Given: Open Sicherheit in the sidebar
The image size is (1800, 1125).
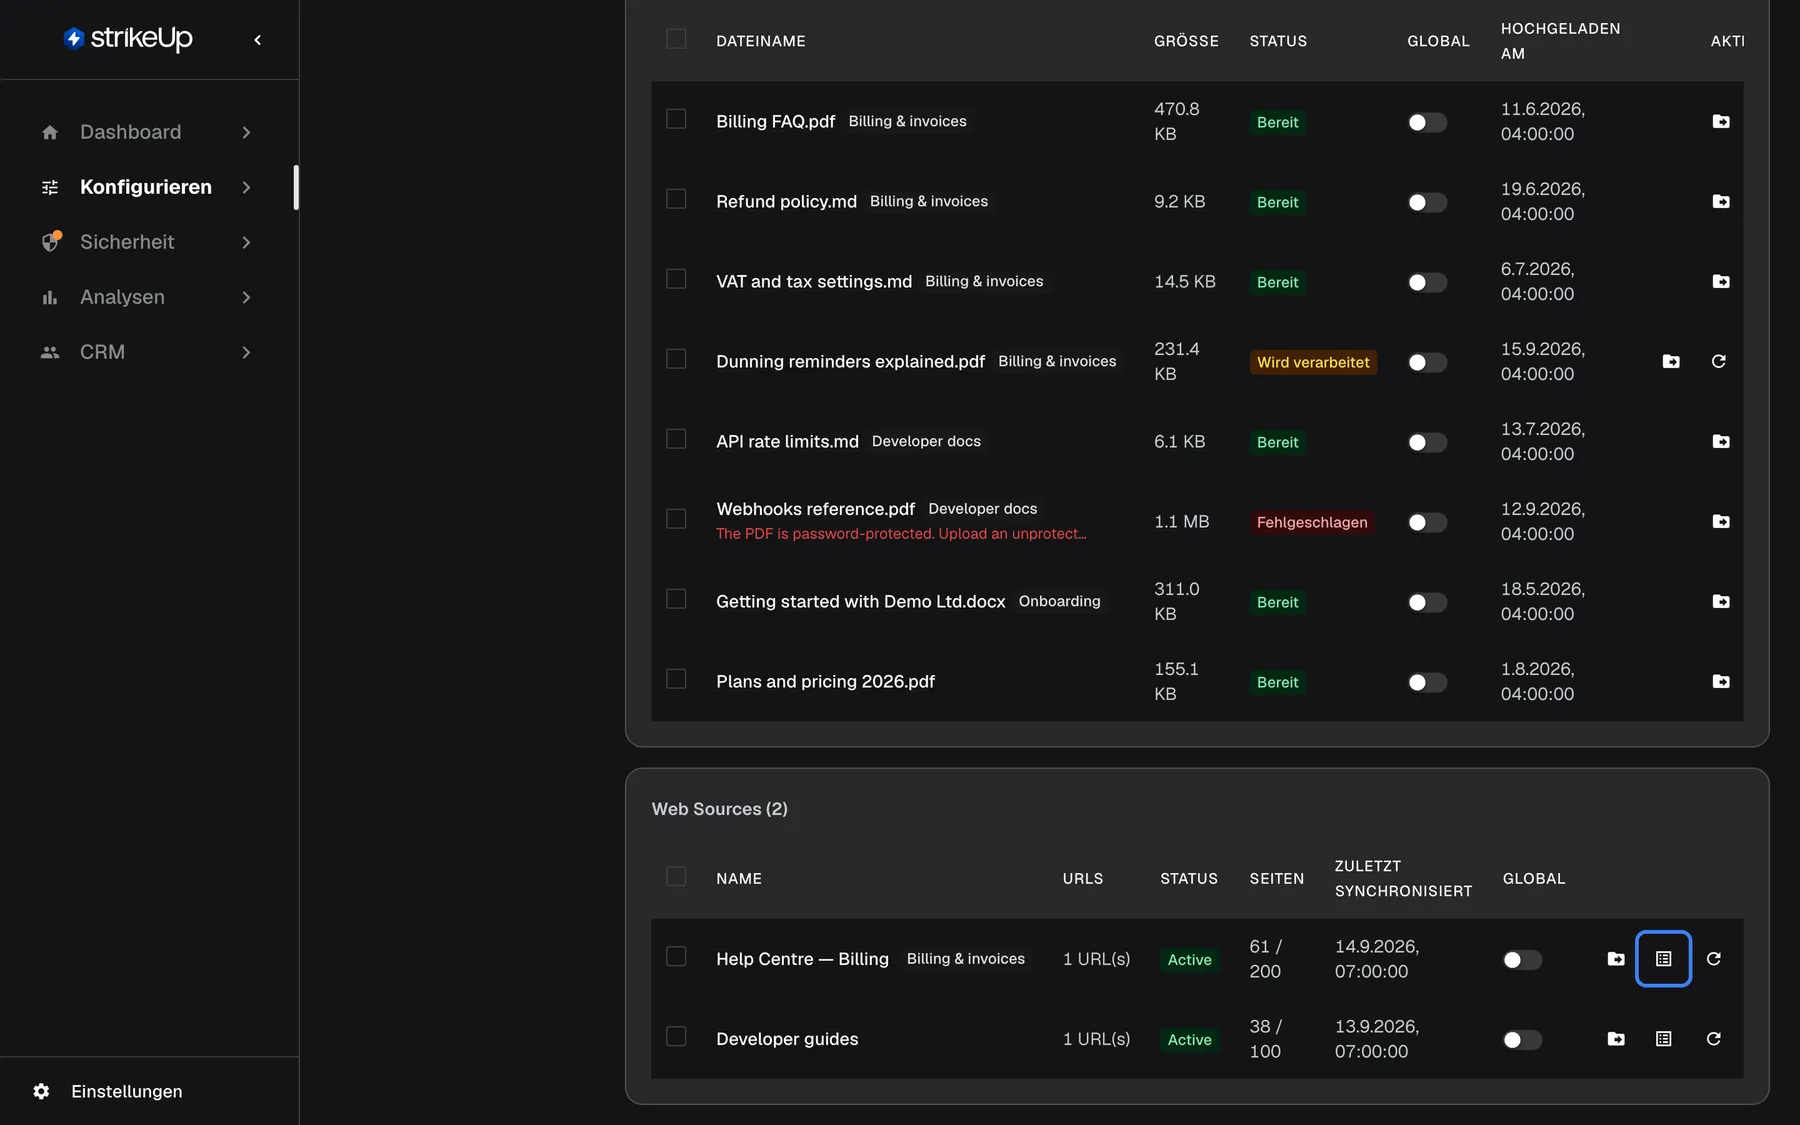Looking at the screenshot, I should (127, 242).
